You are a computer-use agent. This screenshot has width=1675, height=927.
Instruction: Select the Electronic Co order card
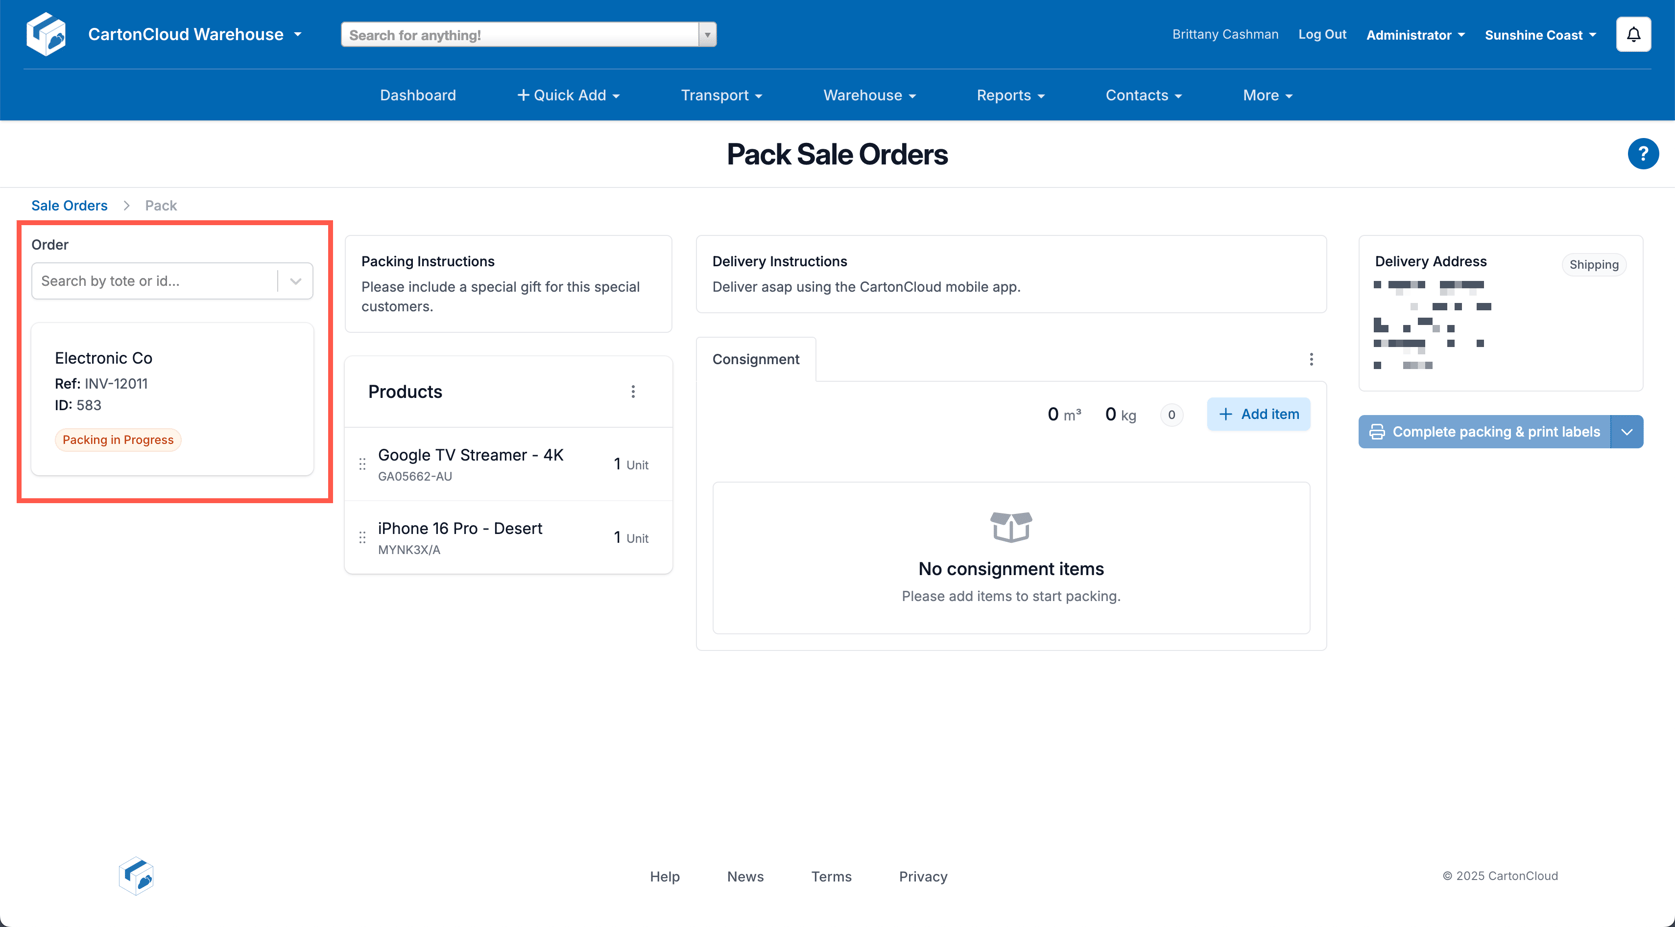coord(172,399)
